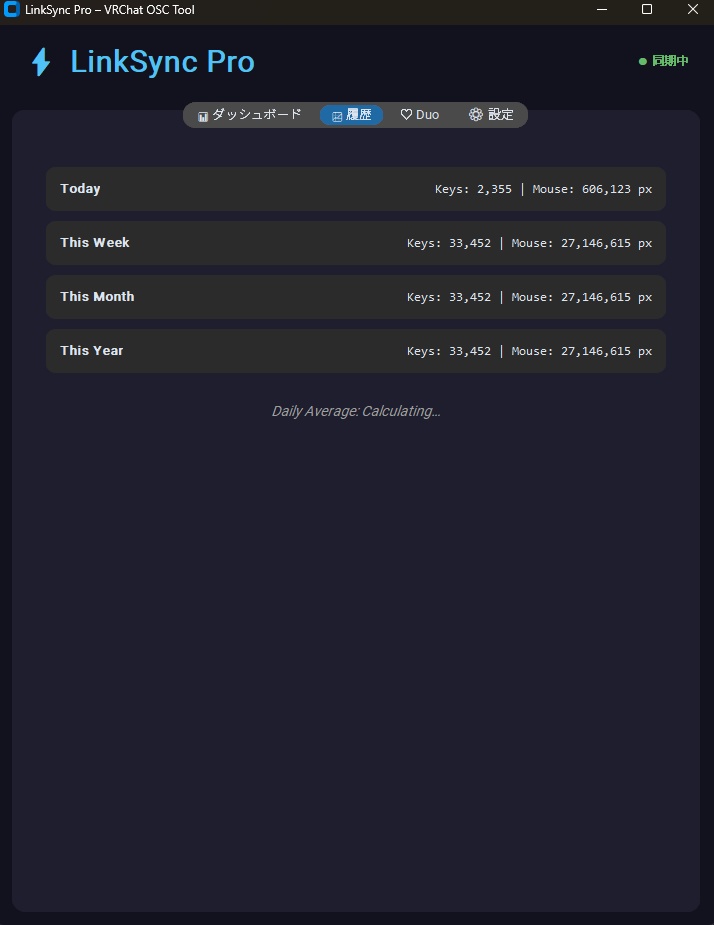714x925 pixels.
Task: Click the LinkSync app icon in title bar
Action: [13, 10]
